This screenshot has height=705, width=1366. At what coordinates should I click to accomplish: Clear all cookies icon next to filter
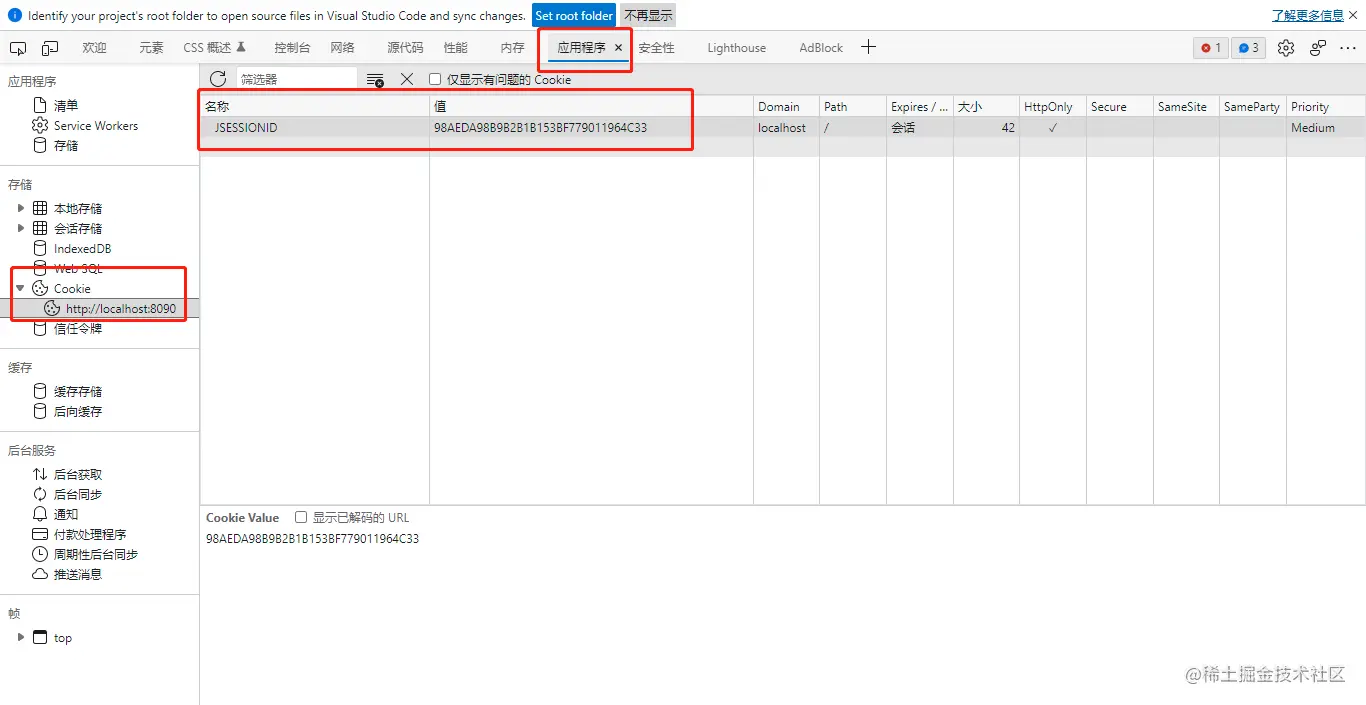tap(375, 79)
